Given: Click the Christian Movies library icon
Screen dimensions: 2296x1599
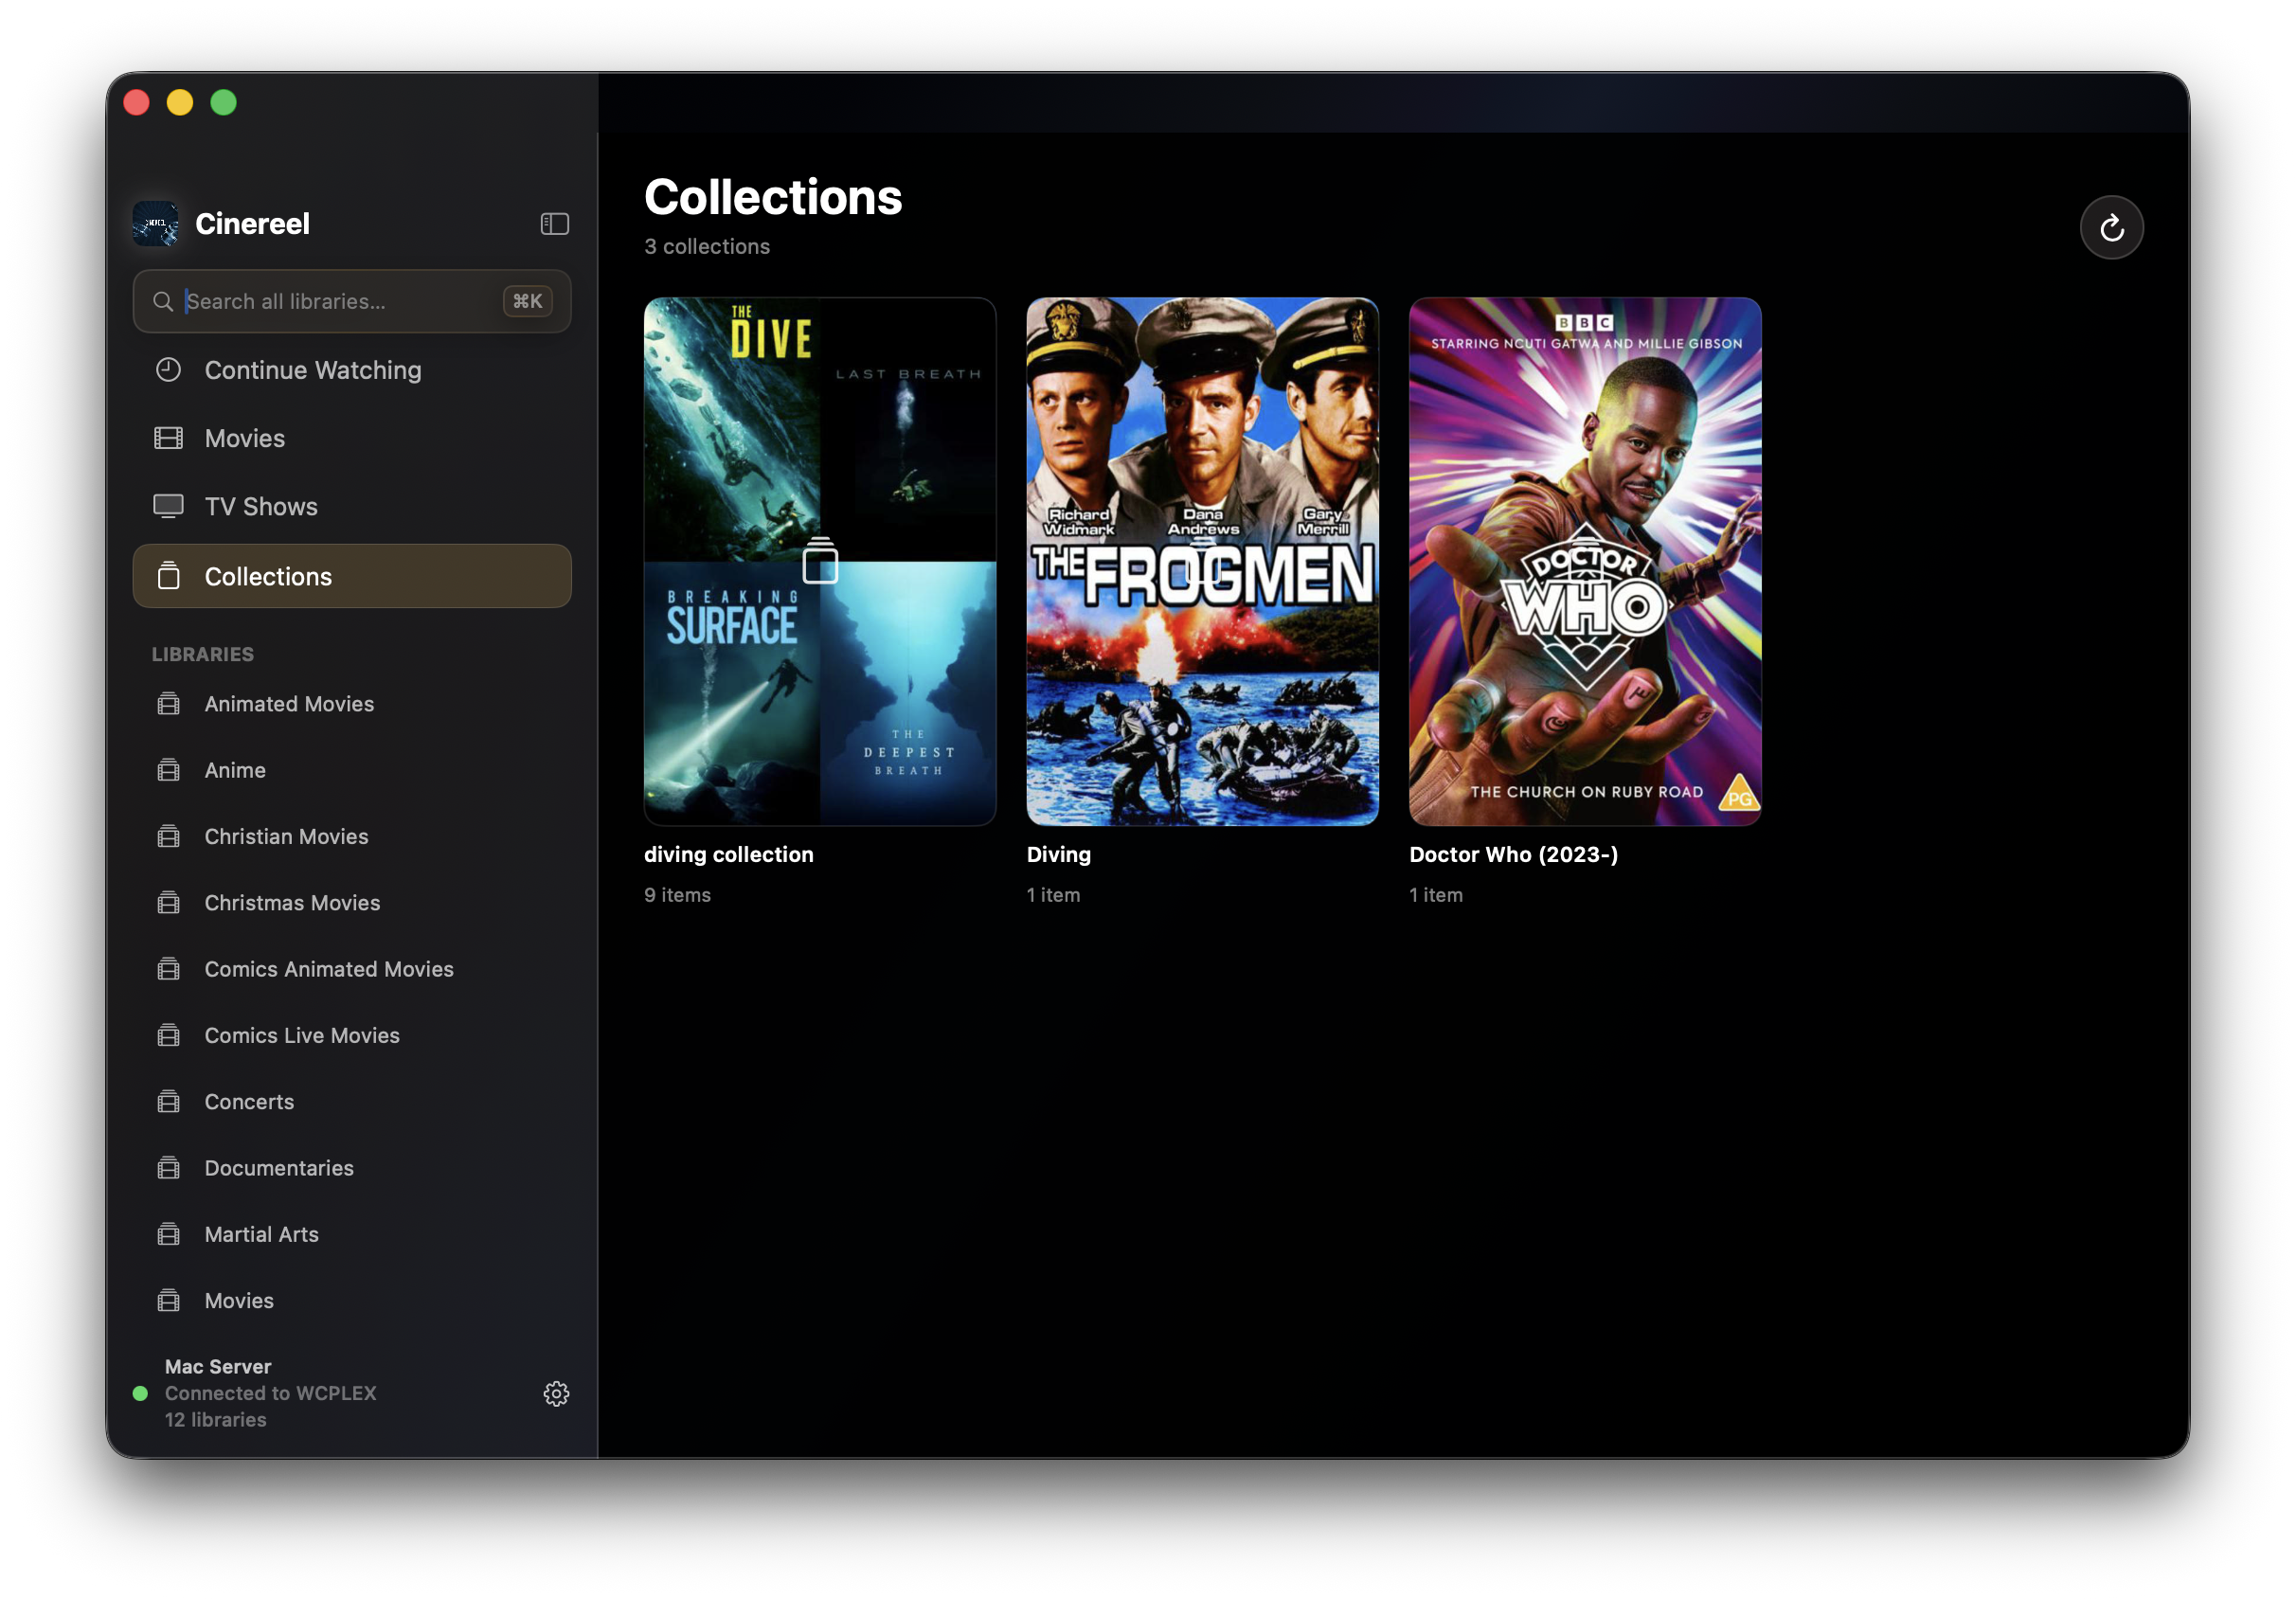Looking at the screenshot, I should click(x=169, y=835).
